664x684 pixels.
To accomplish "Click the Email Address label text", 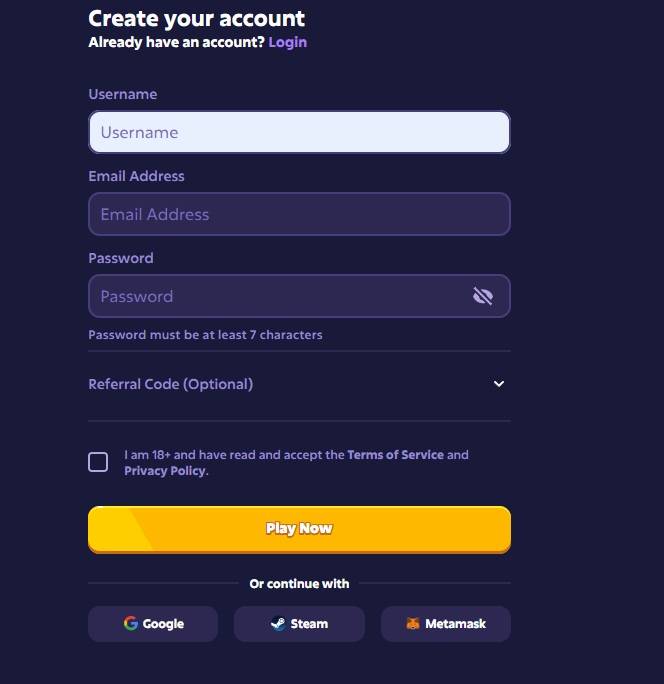I will pos(136,176).
